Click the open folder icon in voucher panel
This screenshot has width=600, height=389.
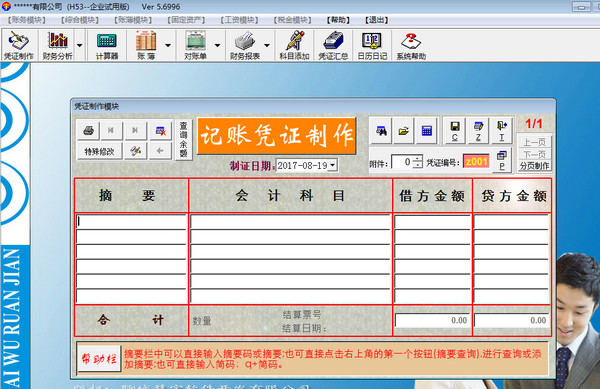click(x=403, y=131)
